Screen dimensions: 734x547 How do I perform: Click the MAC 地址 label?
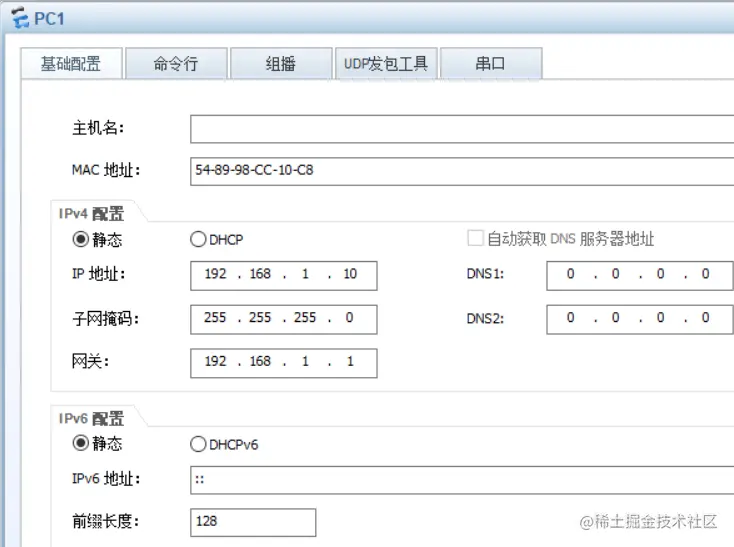click(106, 170)
